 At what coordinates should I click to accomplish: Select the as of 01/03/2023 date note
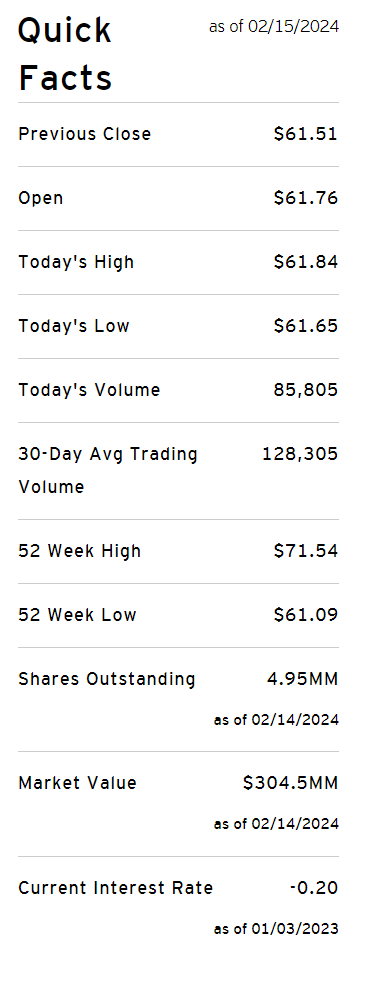pyautogui.click(x=276, y=929)
